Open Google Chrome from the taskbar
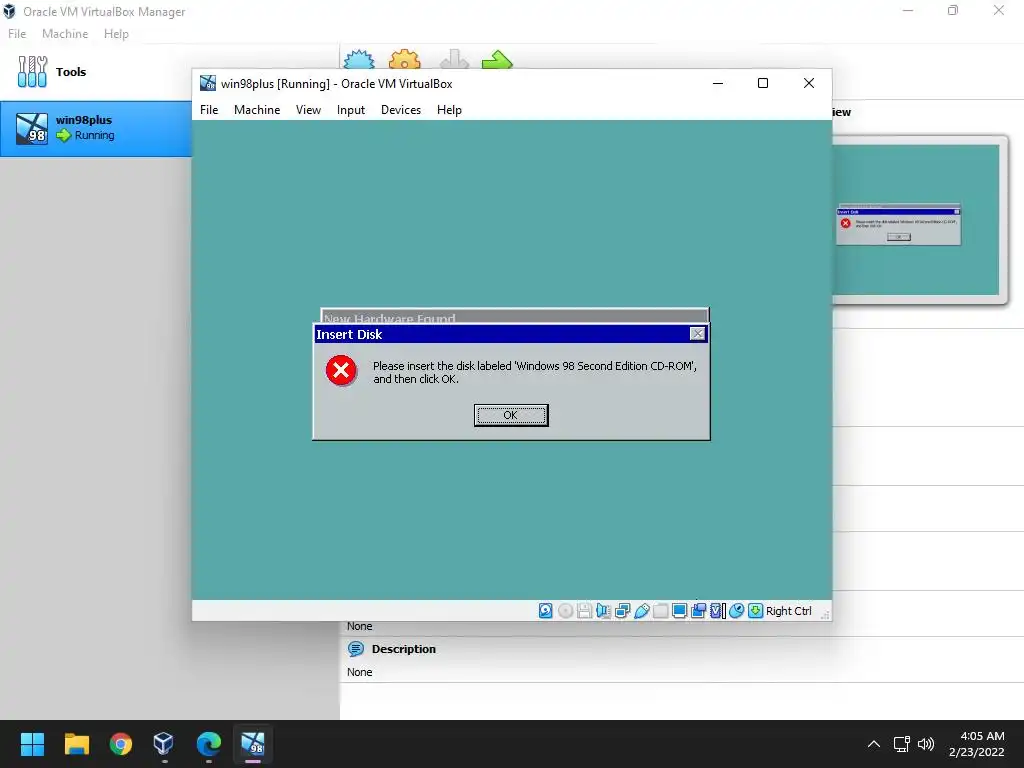Screen dimensions: 1024x768 coord(120,744)
